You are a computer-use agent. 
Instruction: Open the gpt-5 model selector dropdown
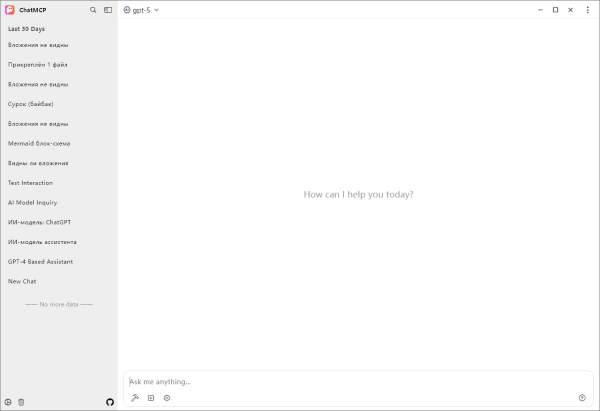tap(141, 10)
